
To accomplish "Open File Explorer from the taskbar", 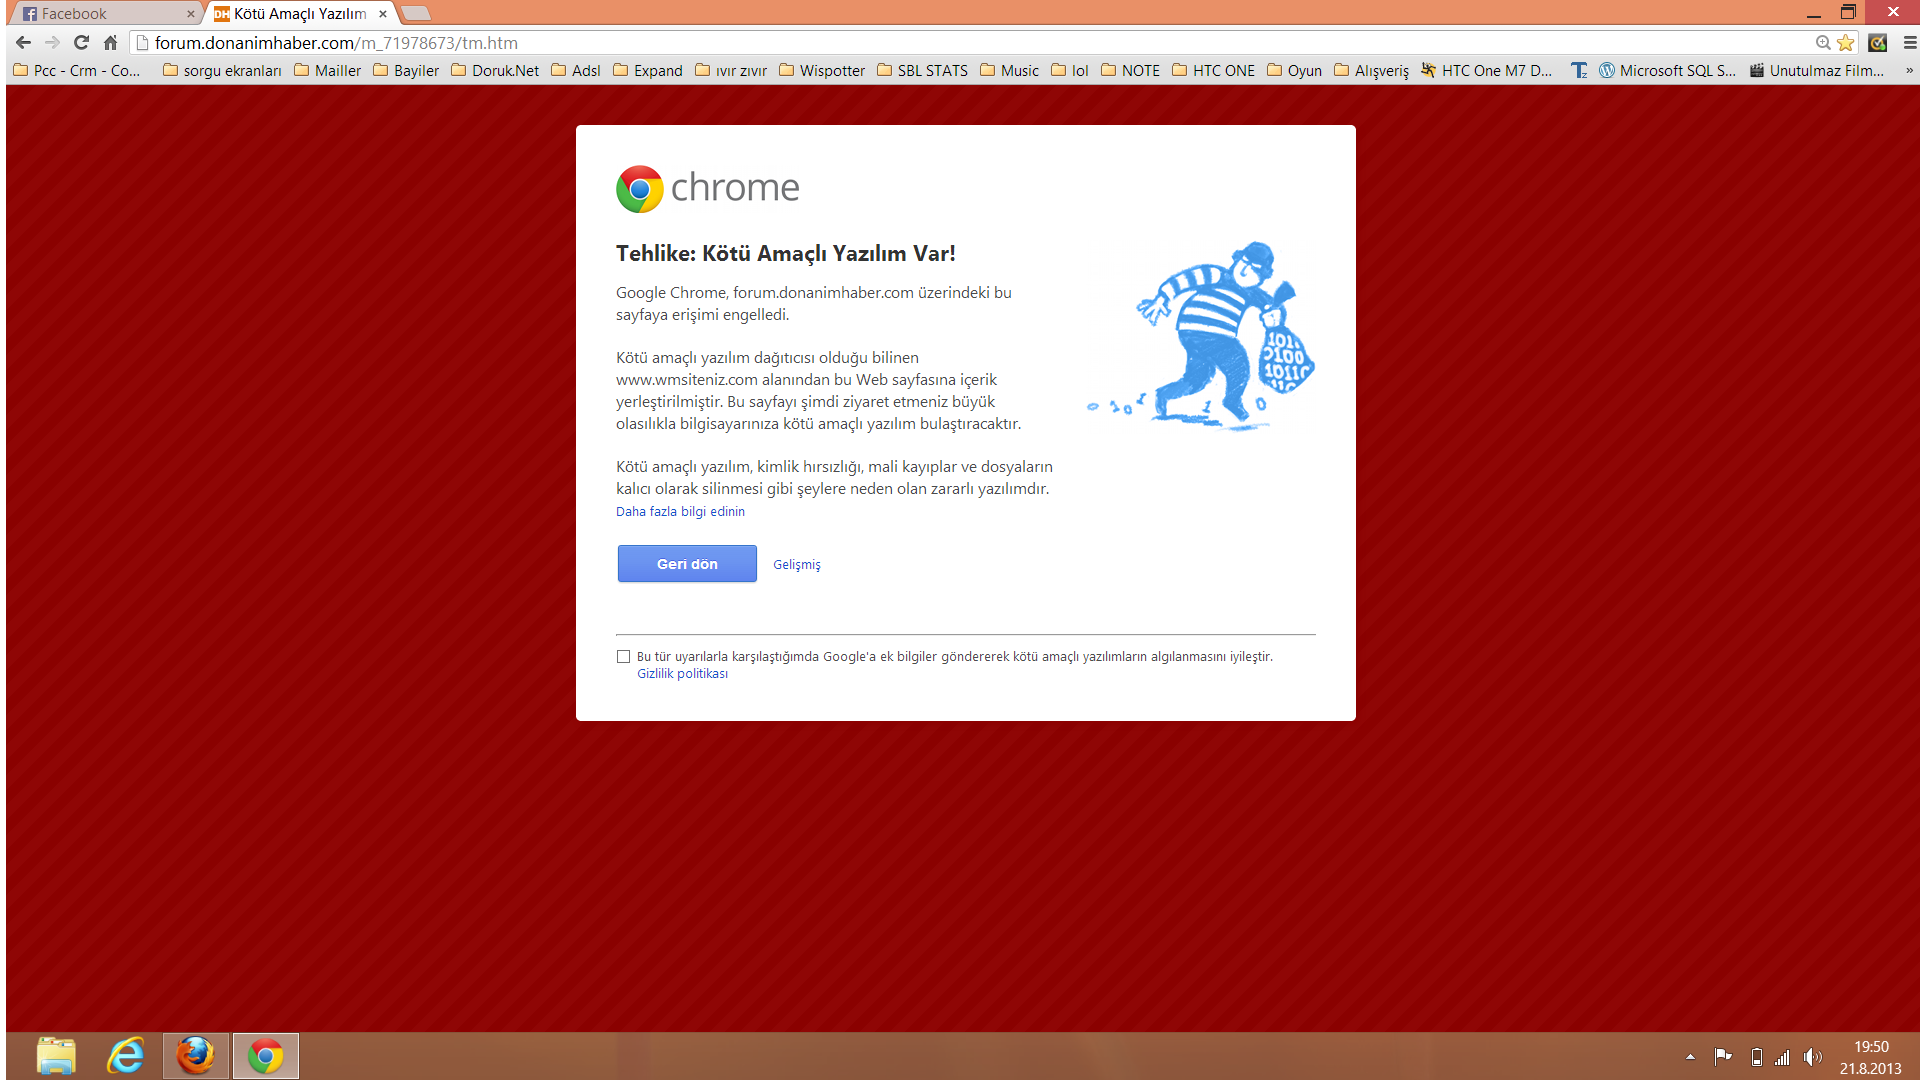I will [56, 1056].
